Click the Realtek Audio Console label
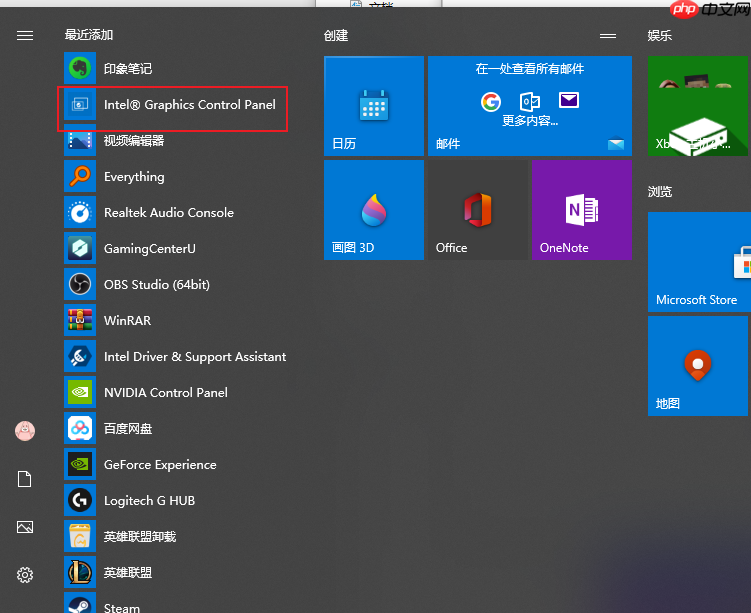Image resolution: width=751 pixels, height=613 pixels. click(169, 212)
